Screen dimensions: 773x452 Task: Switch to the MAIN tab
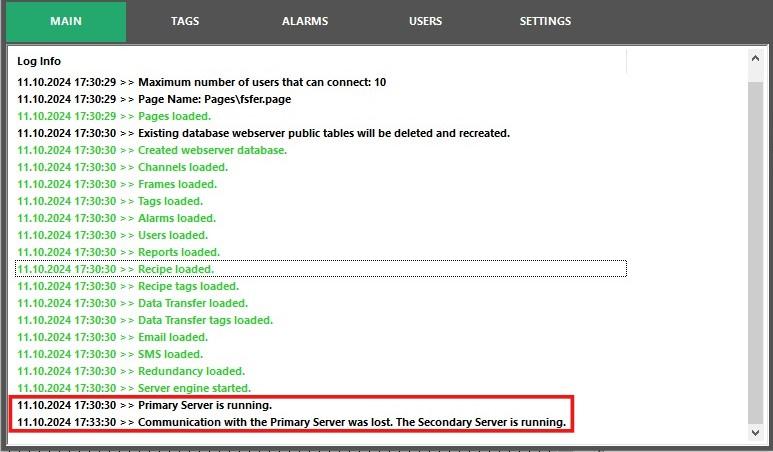[x=66, y=21]
